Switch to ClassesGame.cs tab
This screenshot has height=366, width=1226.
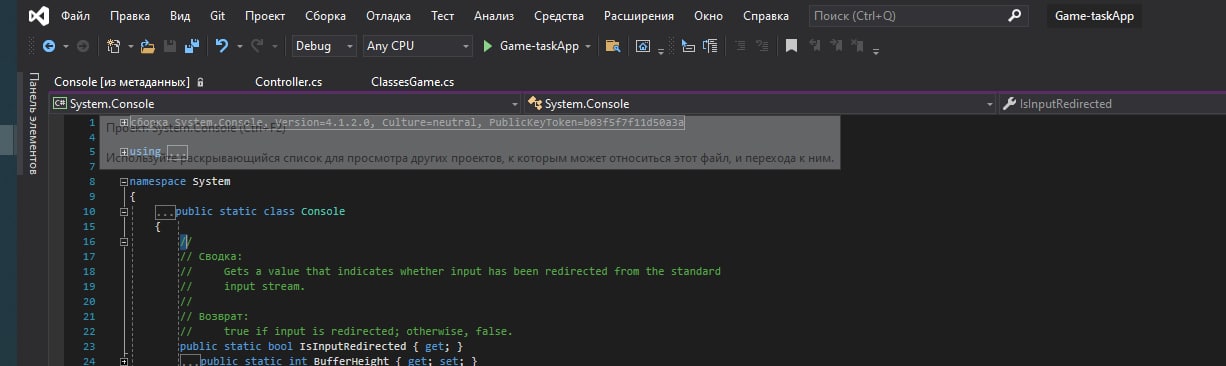[x=412, y=82]
